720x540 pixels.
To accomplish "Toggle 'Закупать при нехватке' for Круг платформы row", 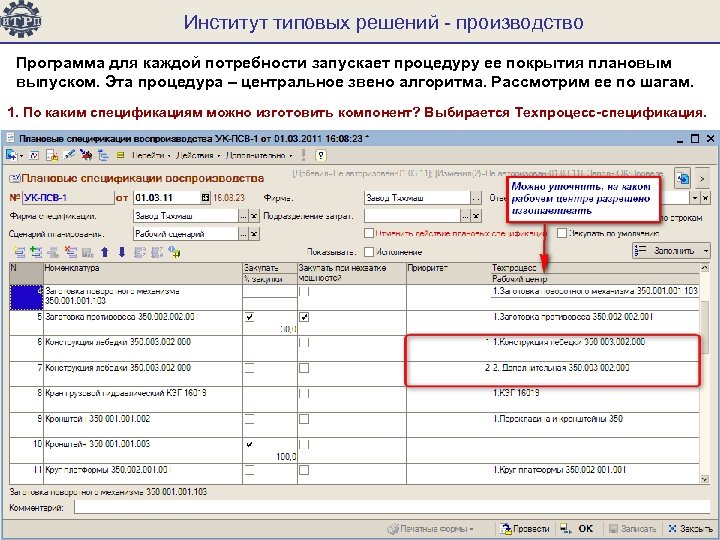I will (304, 470).
